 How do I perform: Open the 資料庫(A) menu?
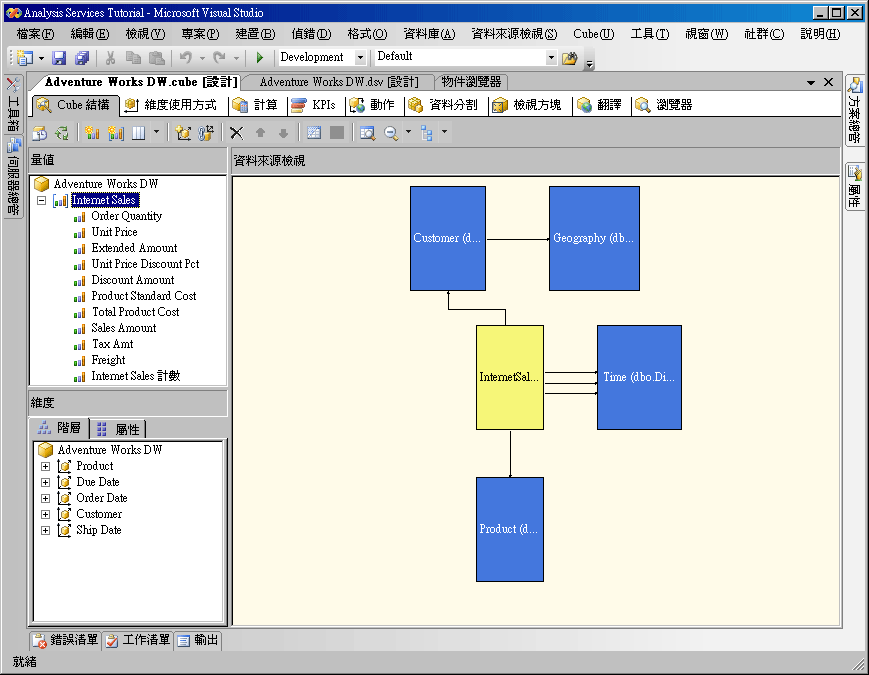429,34
